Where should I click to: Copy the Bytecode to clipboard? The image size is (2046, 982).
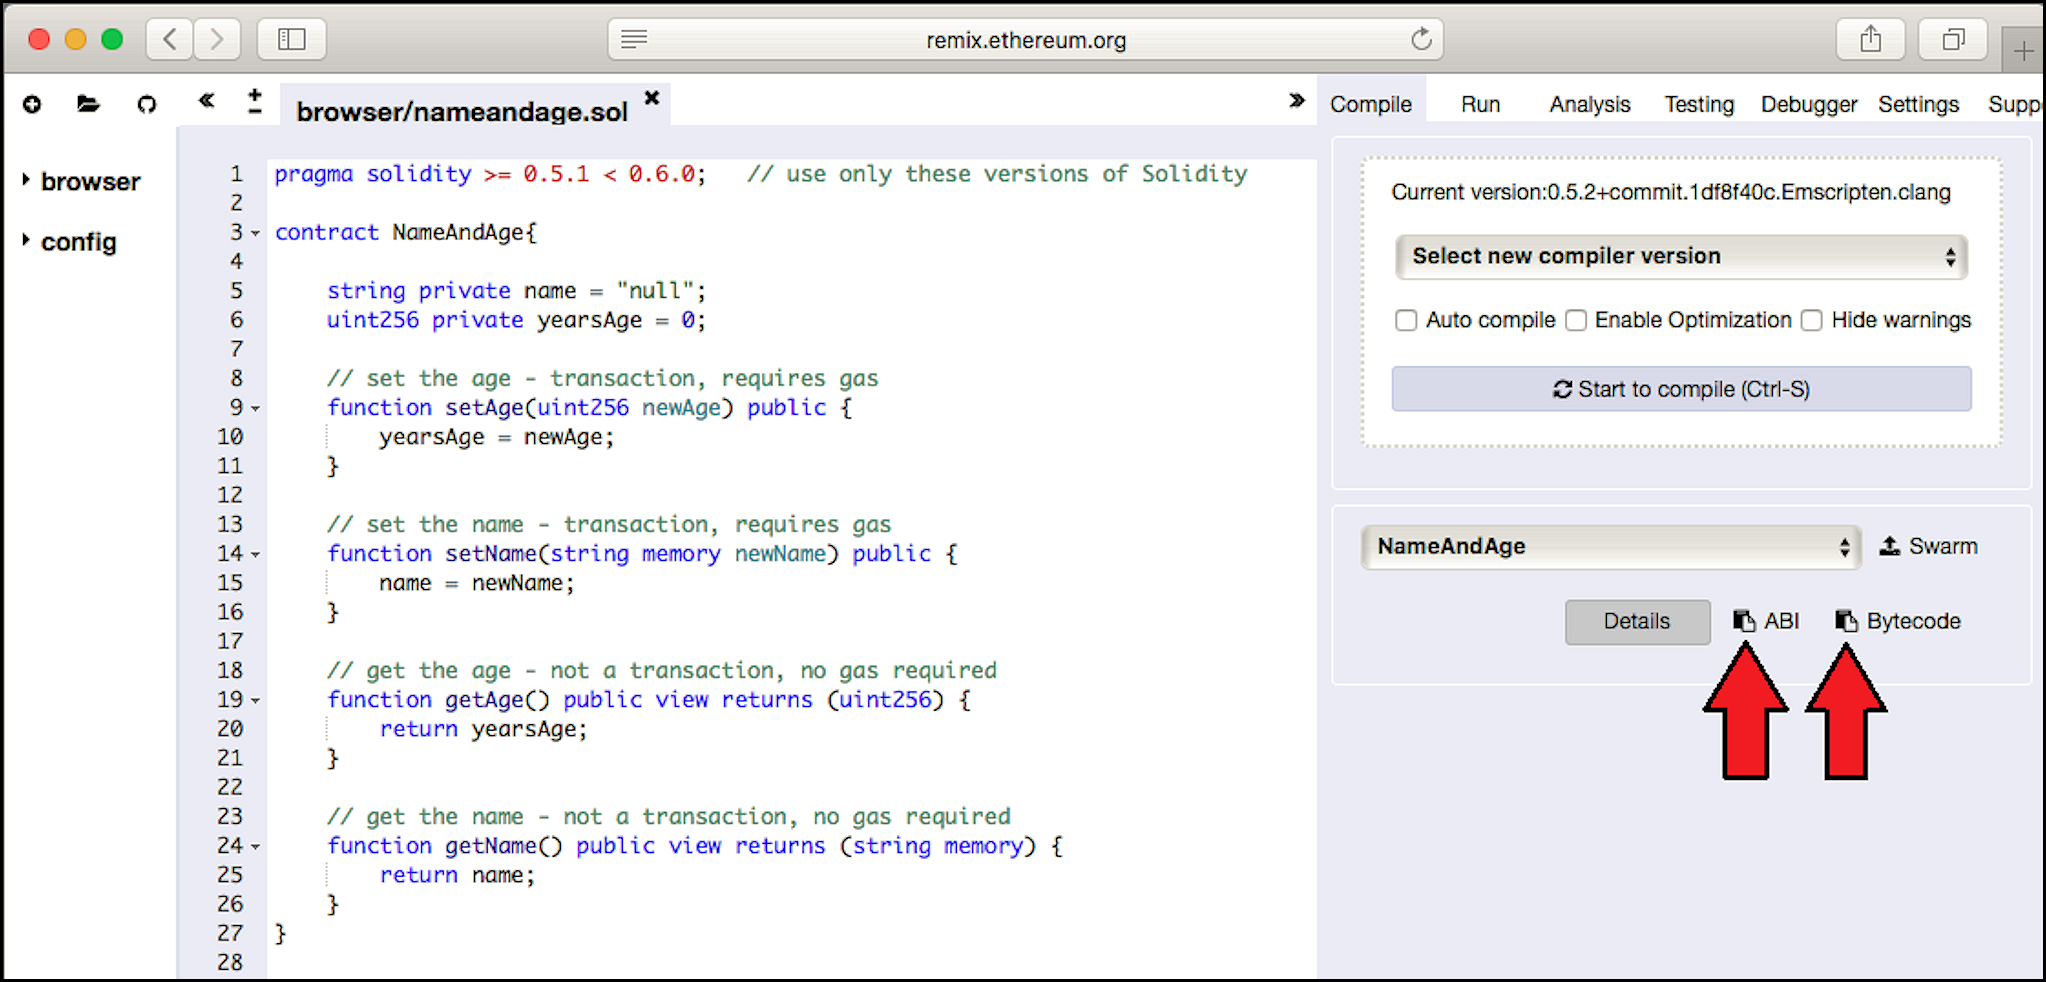click(x=1898, y=621)
